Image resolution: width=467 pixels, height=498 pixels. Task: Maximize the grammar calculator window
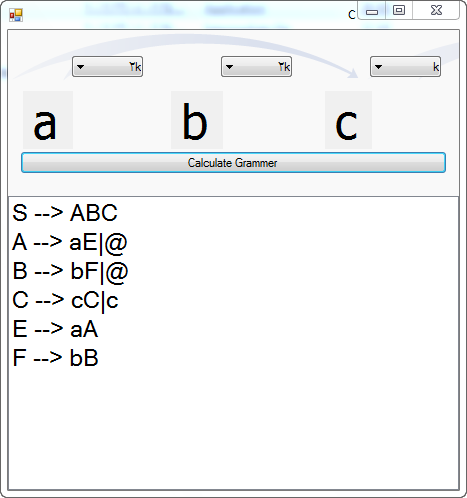399,11
